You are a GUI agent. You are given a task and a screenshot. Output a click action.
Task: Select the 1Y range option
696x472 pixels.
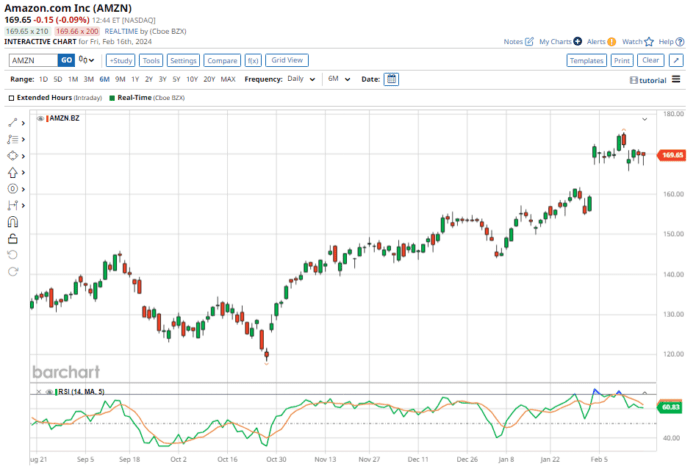pos(135,79)
